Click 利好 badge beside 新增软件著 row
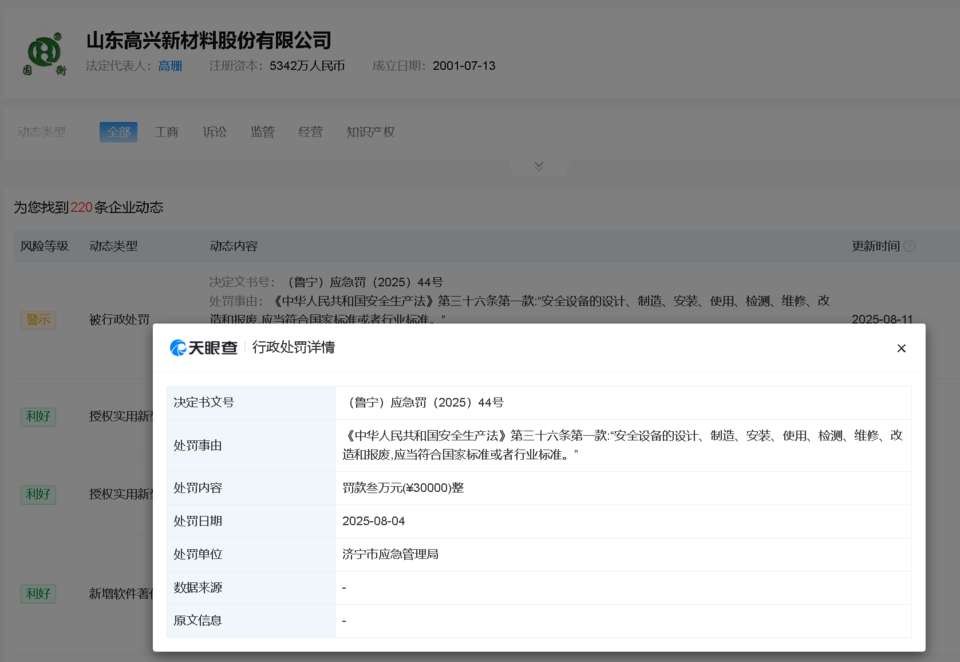Image resolution: width=960 pixels, height=662 pixels. pos(38,593)
